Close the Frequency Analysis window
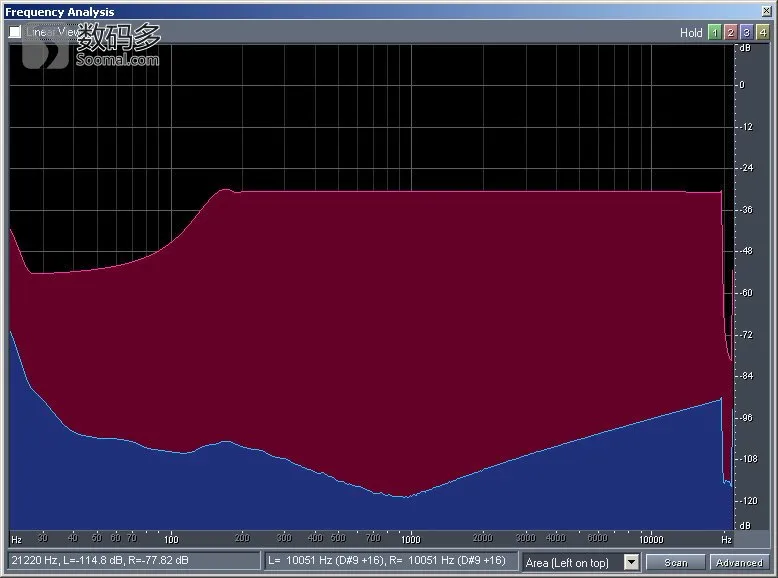Image resolution: width=778 pixels, height=578 pixels. [x=766, y=11]
